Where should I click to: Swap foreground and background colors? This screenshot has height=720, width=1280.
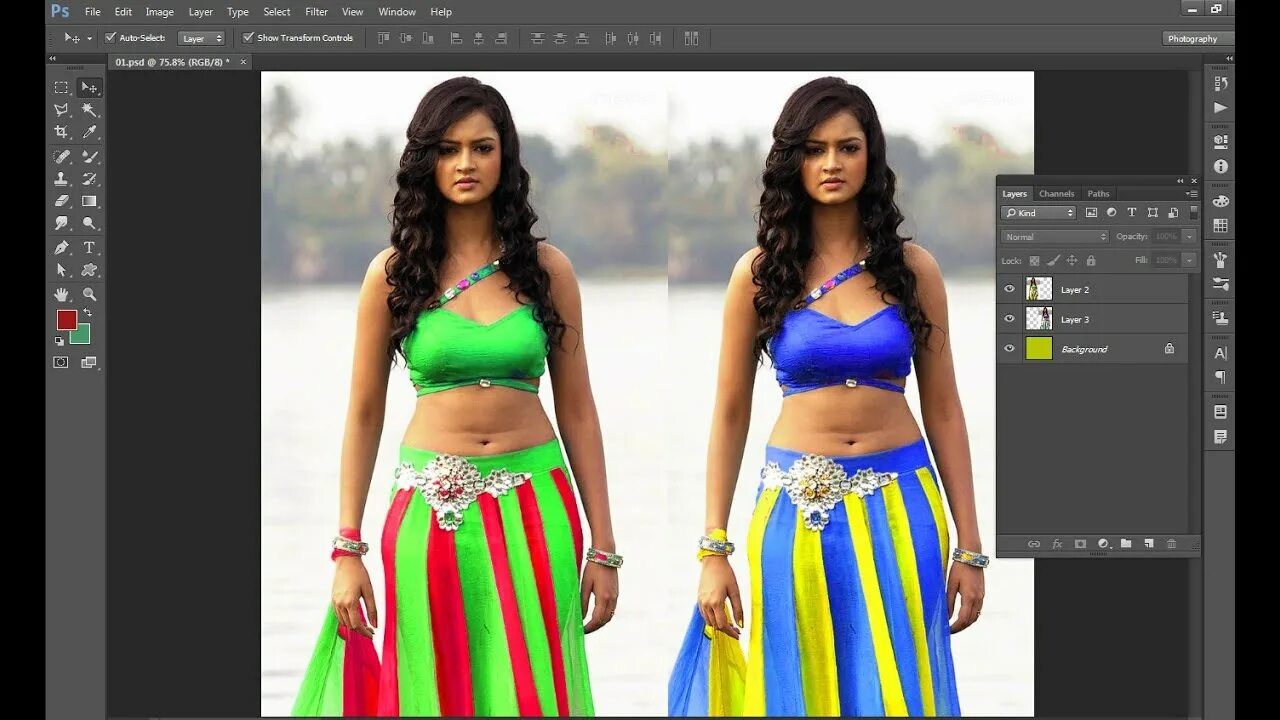(88, 313)
